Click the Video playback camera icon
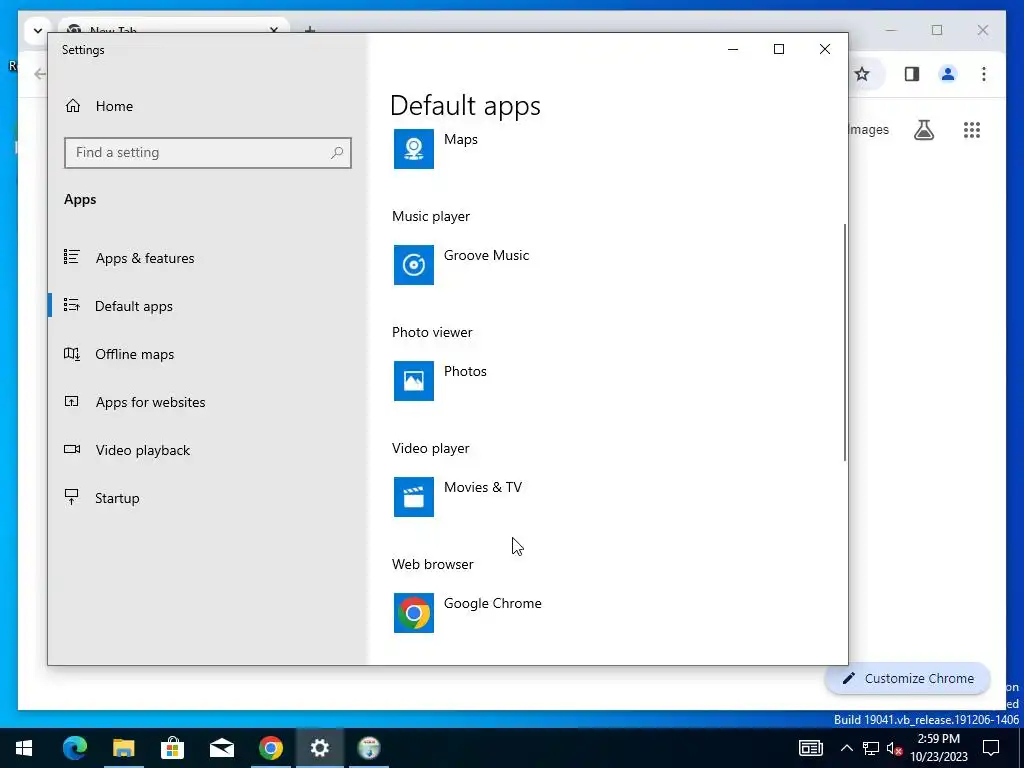This screenshot has height=768, width=1024. pos(72,449)
